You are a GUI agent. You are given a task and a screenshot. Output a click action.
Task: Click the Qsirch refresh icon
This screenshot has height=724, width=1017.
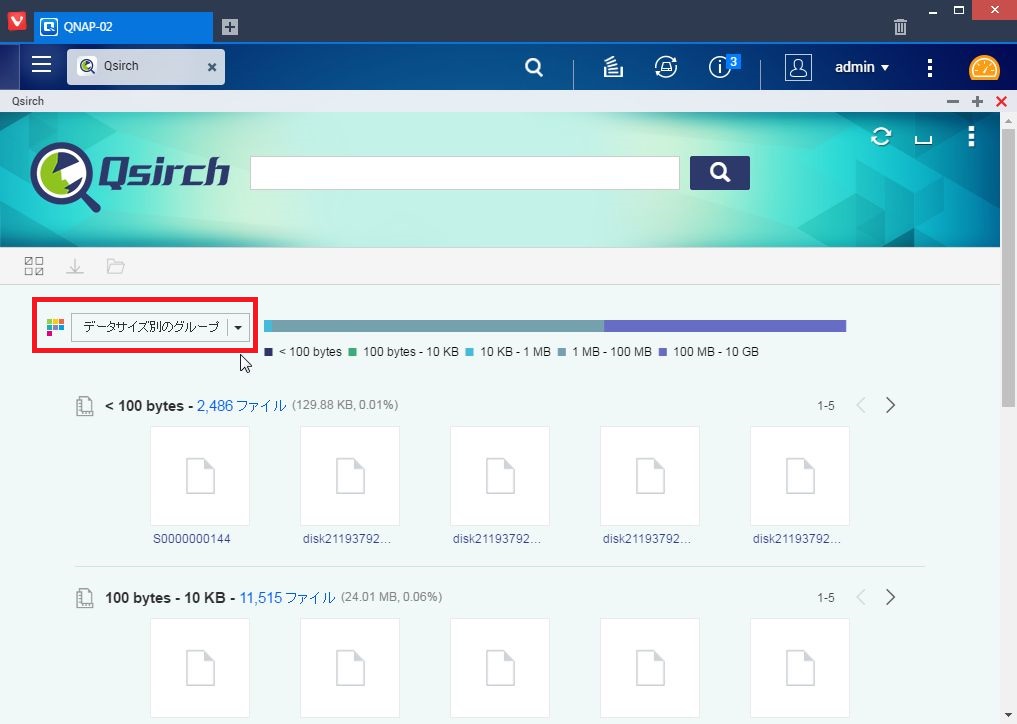(x=881, y=136)
